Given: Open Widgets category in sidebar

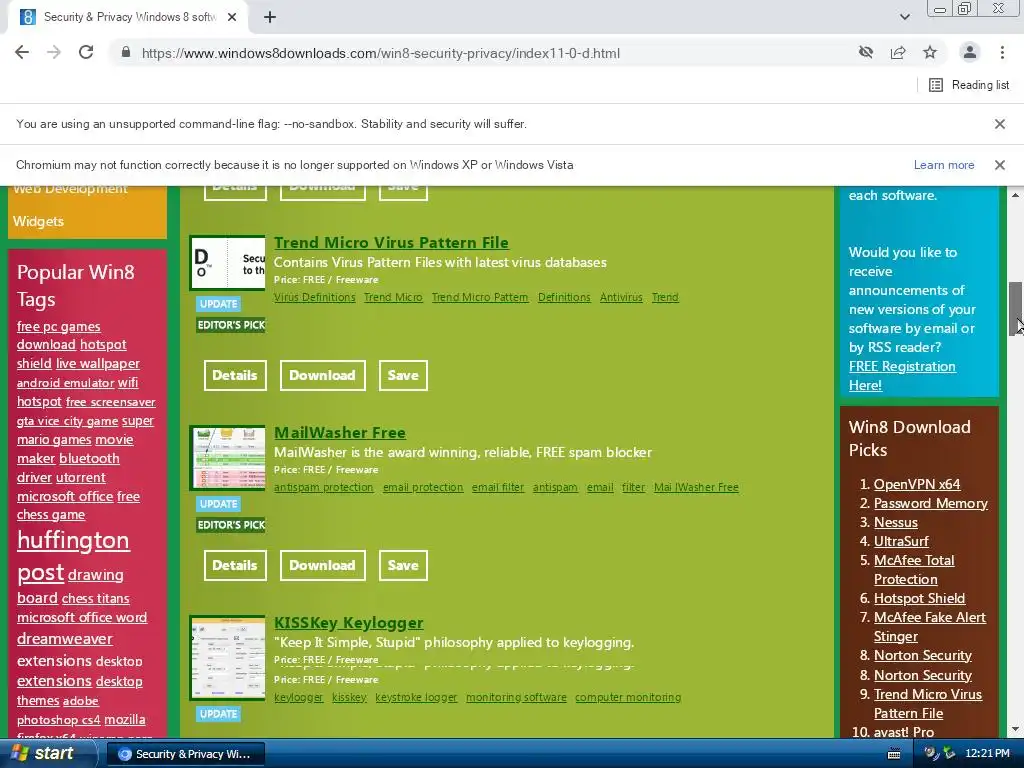Looking at the screenshot, I should click(x=39, y=221).
